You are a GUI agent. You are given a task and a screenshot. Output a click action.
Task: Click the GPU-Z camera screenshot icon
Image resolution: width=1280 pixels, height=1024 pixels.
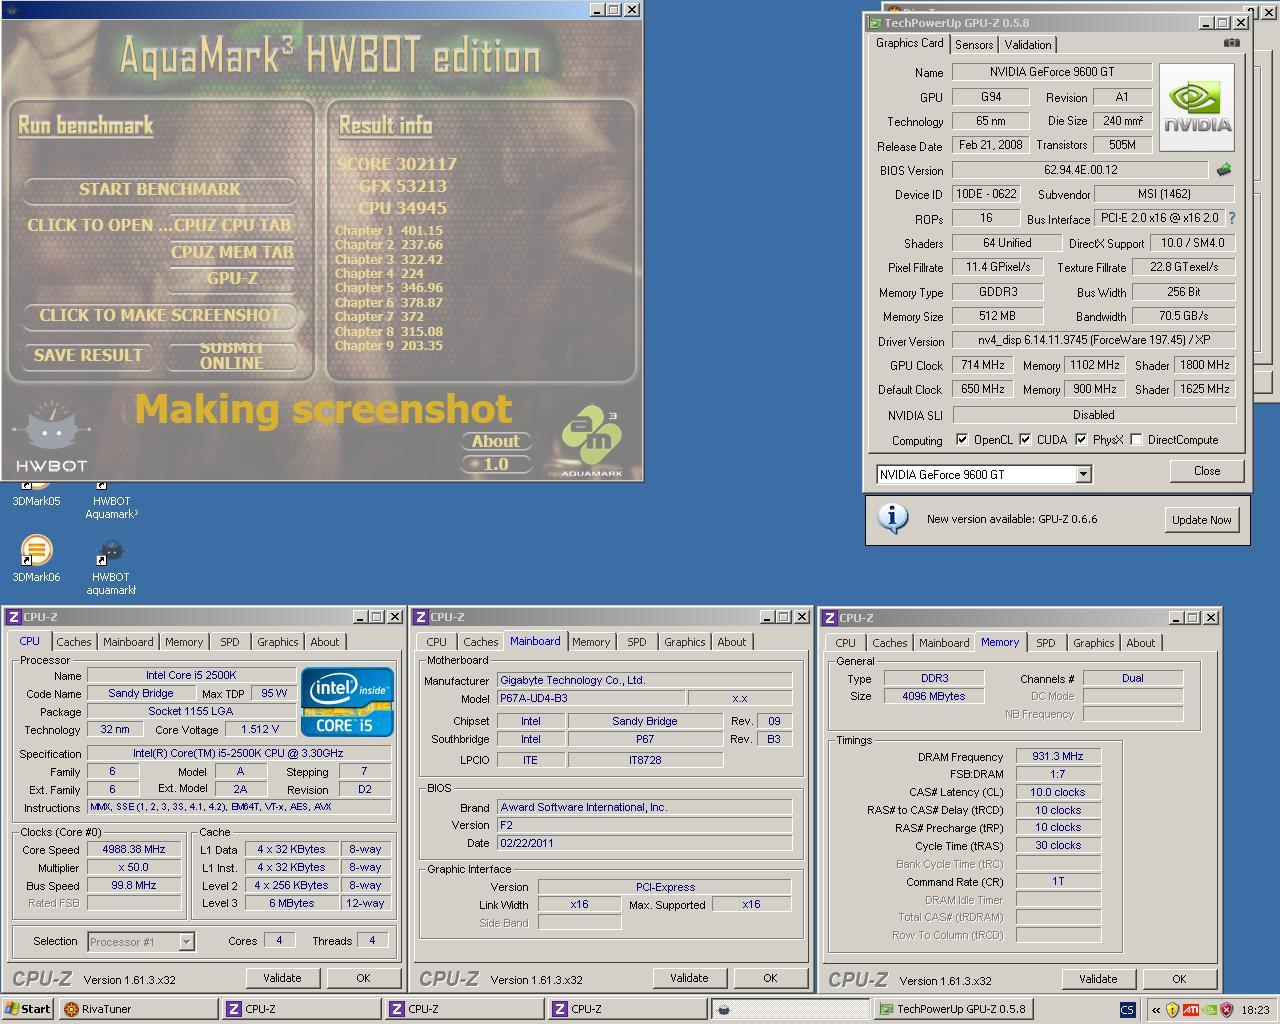pyautogui.click(x=1231, y=43)
